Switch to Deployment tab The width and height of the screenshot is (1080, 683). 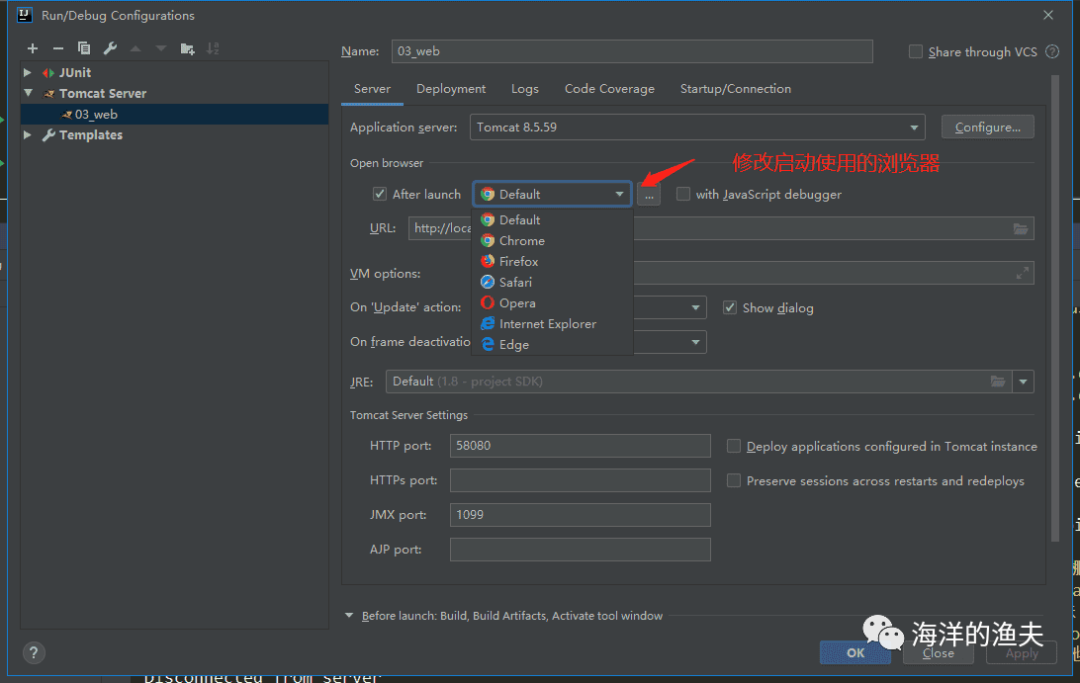coord(451,89)
